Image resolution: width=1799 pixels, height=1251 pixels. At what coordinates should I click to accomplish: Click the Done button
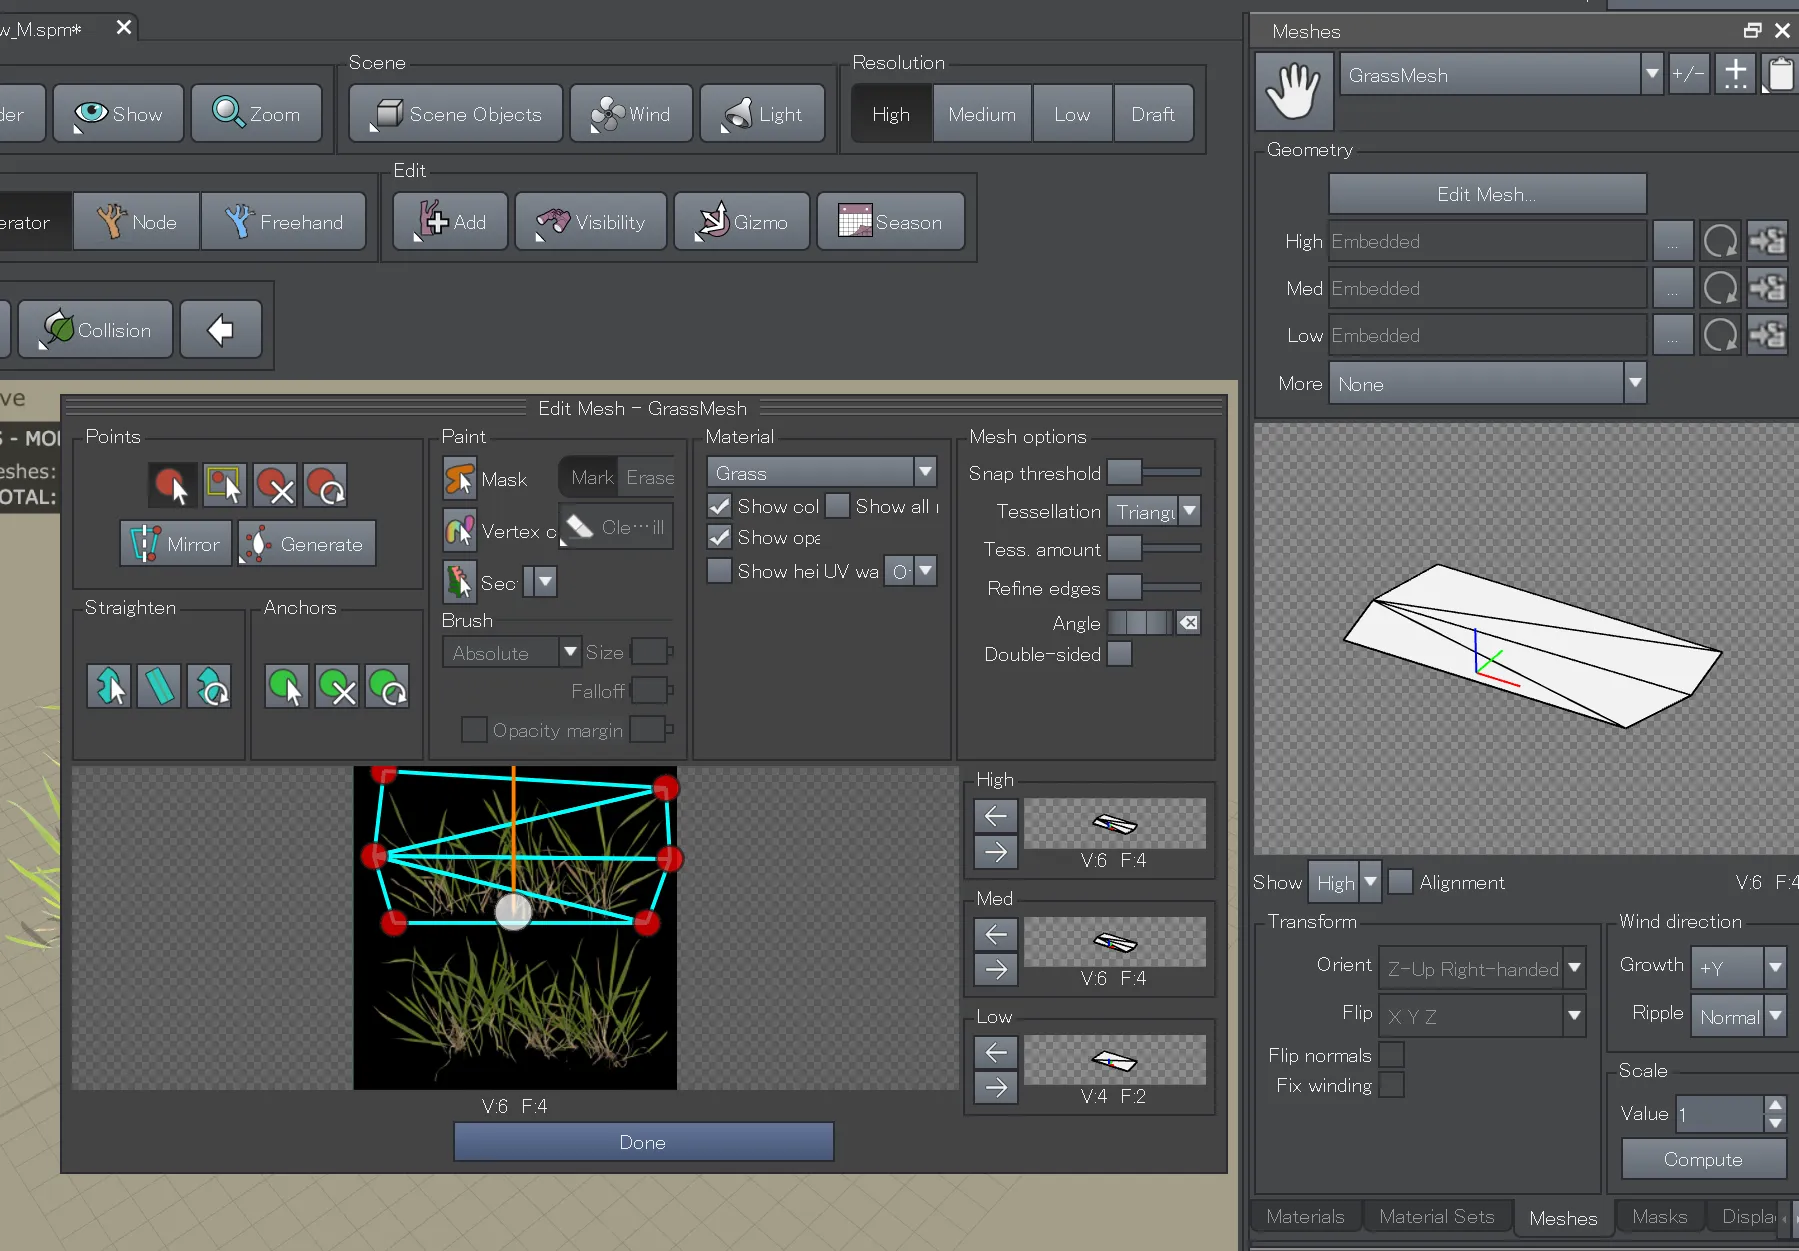tap(643, 1142)
